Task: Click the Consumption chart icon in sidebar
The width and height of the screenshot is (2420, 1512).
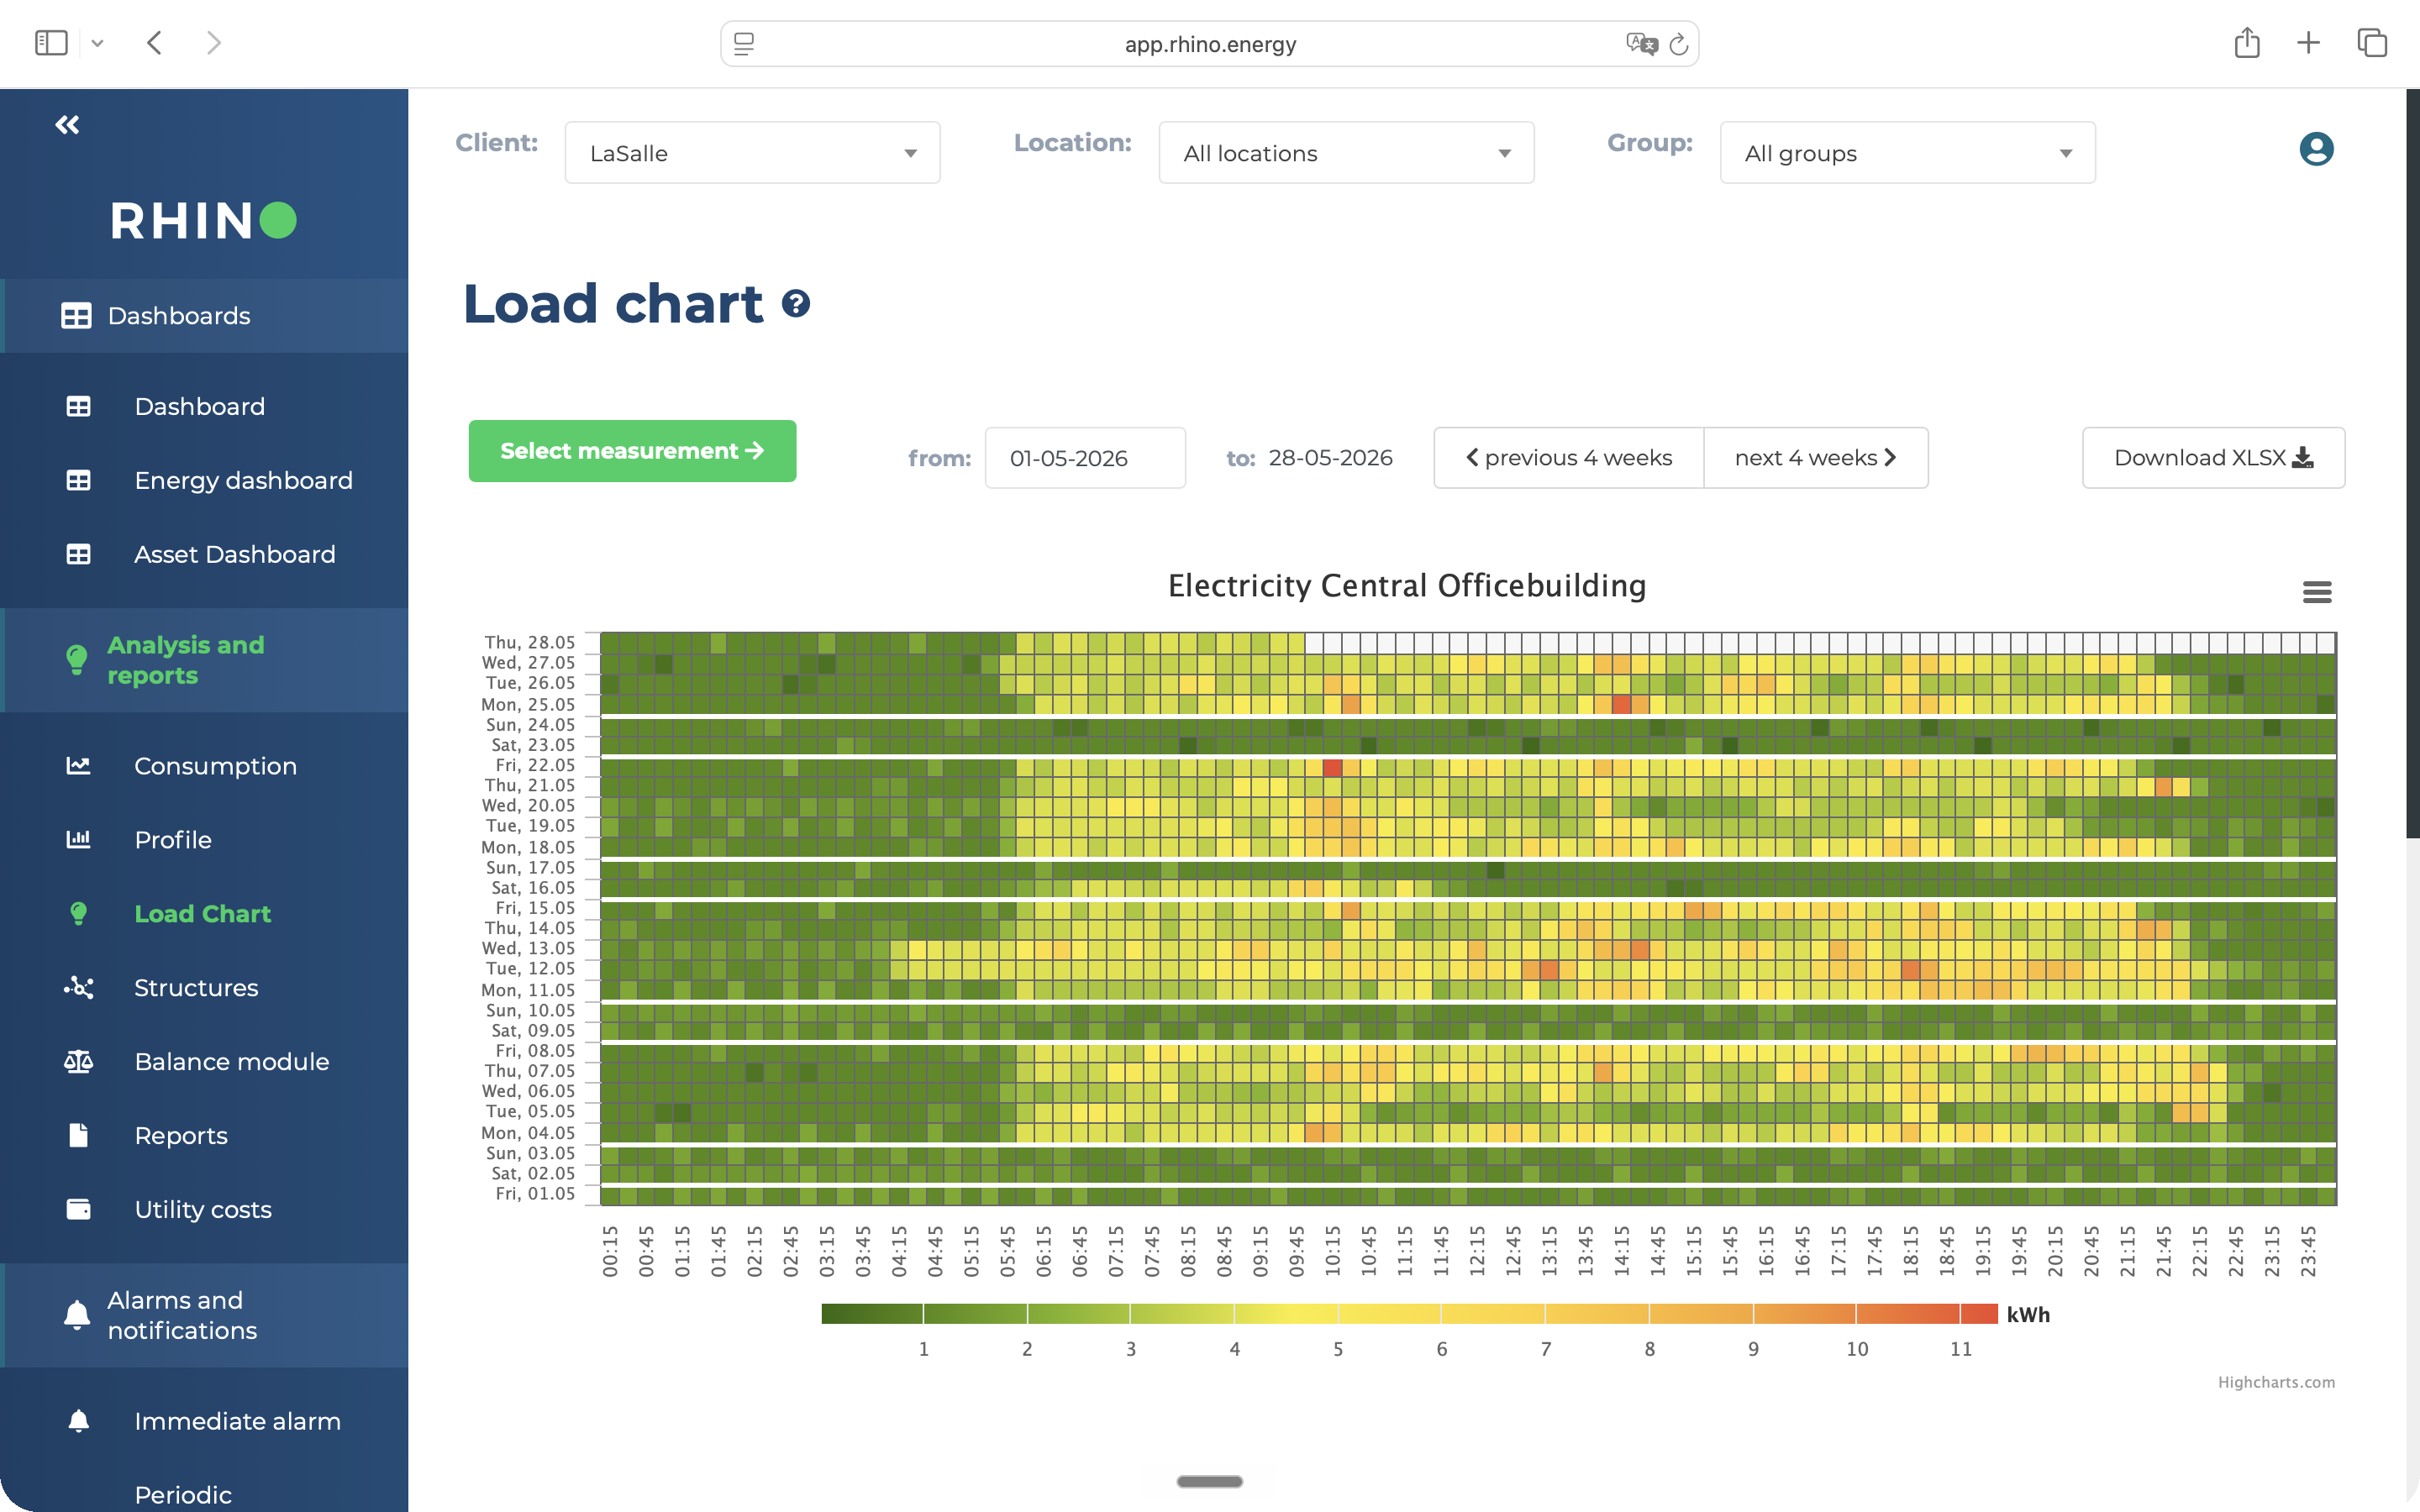Action: pos(78,766)
